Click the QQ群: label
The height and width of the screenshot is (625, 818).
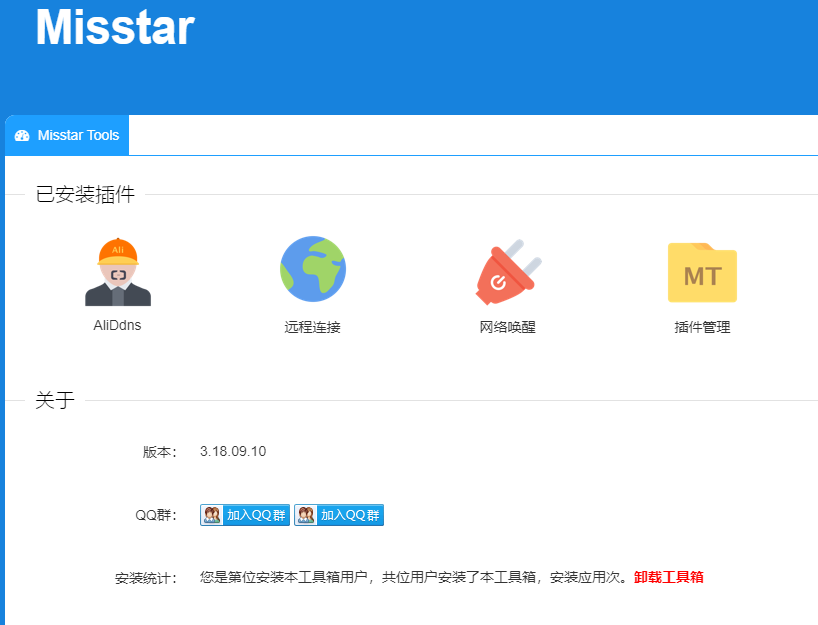(x=156, y=515)
